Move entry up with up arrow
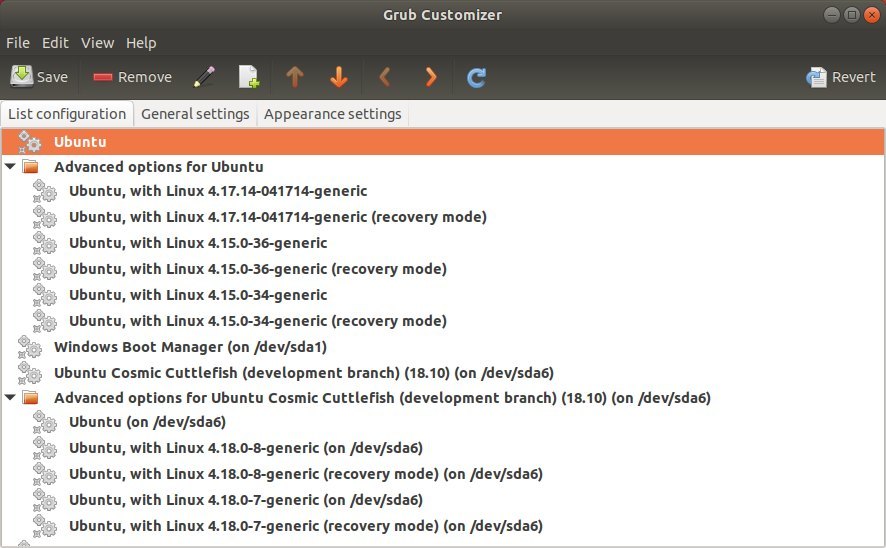Screen dimensions: 886x548 tap(294, 77)
